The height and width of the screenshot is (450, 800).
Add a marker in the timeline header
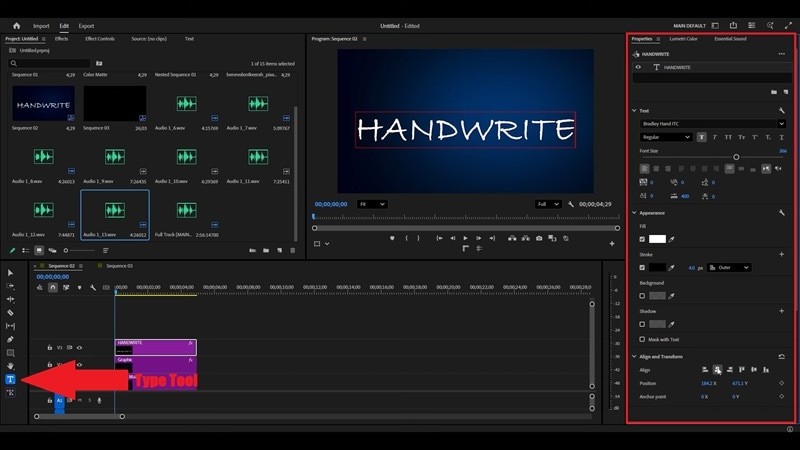(79, 288)
